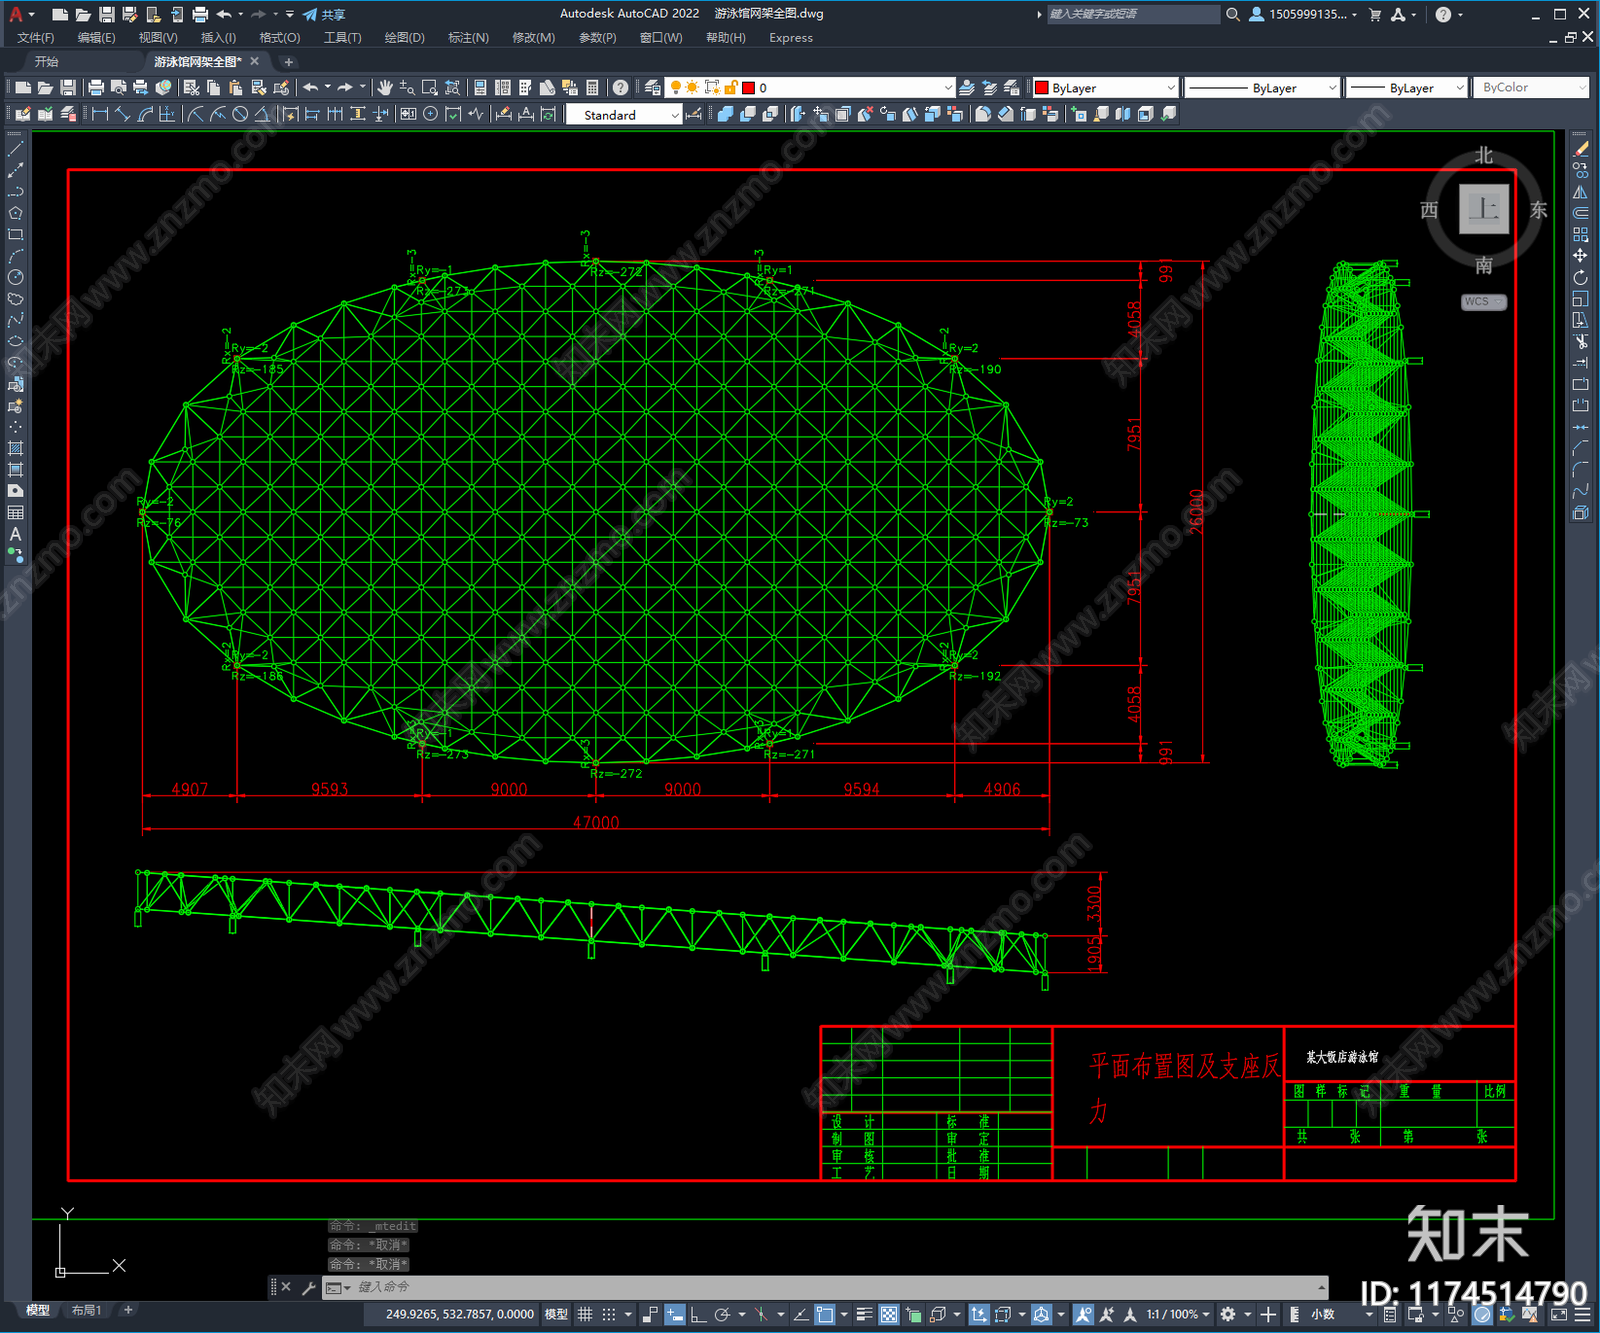Select the Linear dimension tool
The width and height of the screenshot is (1600, 1333).
pos(100,114)
